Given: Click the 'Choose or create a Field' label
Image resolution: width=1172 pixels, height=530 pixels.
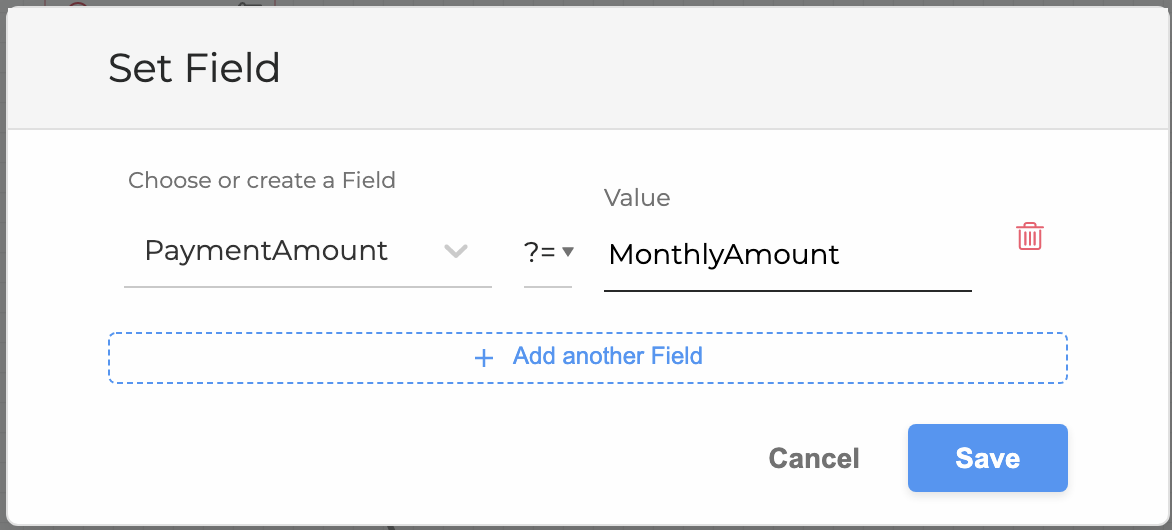Looking at the screenshot, I should 262,181.
